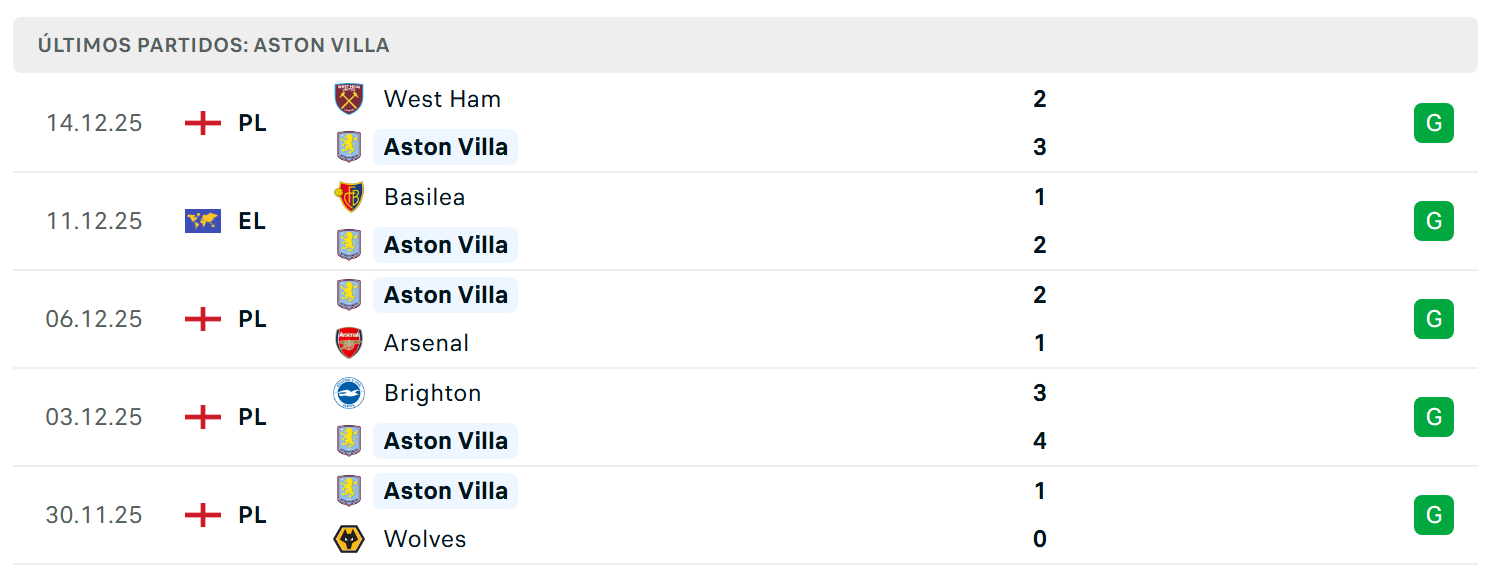Click England flag in 14.12.25 row

pyautogui.click(x=203, y=123)
